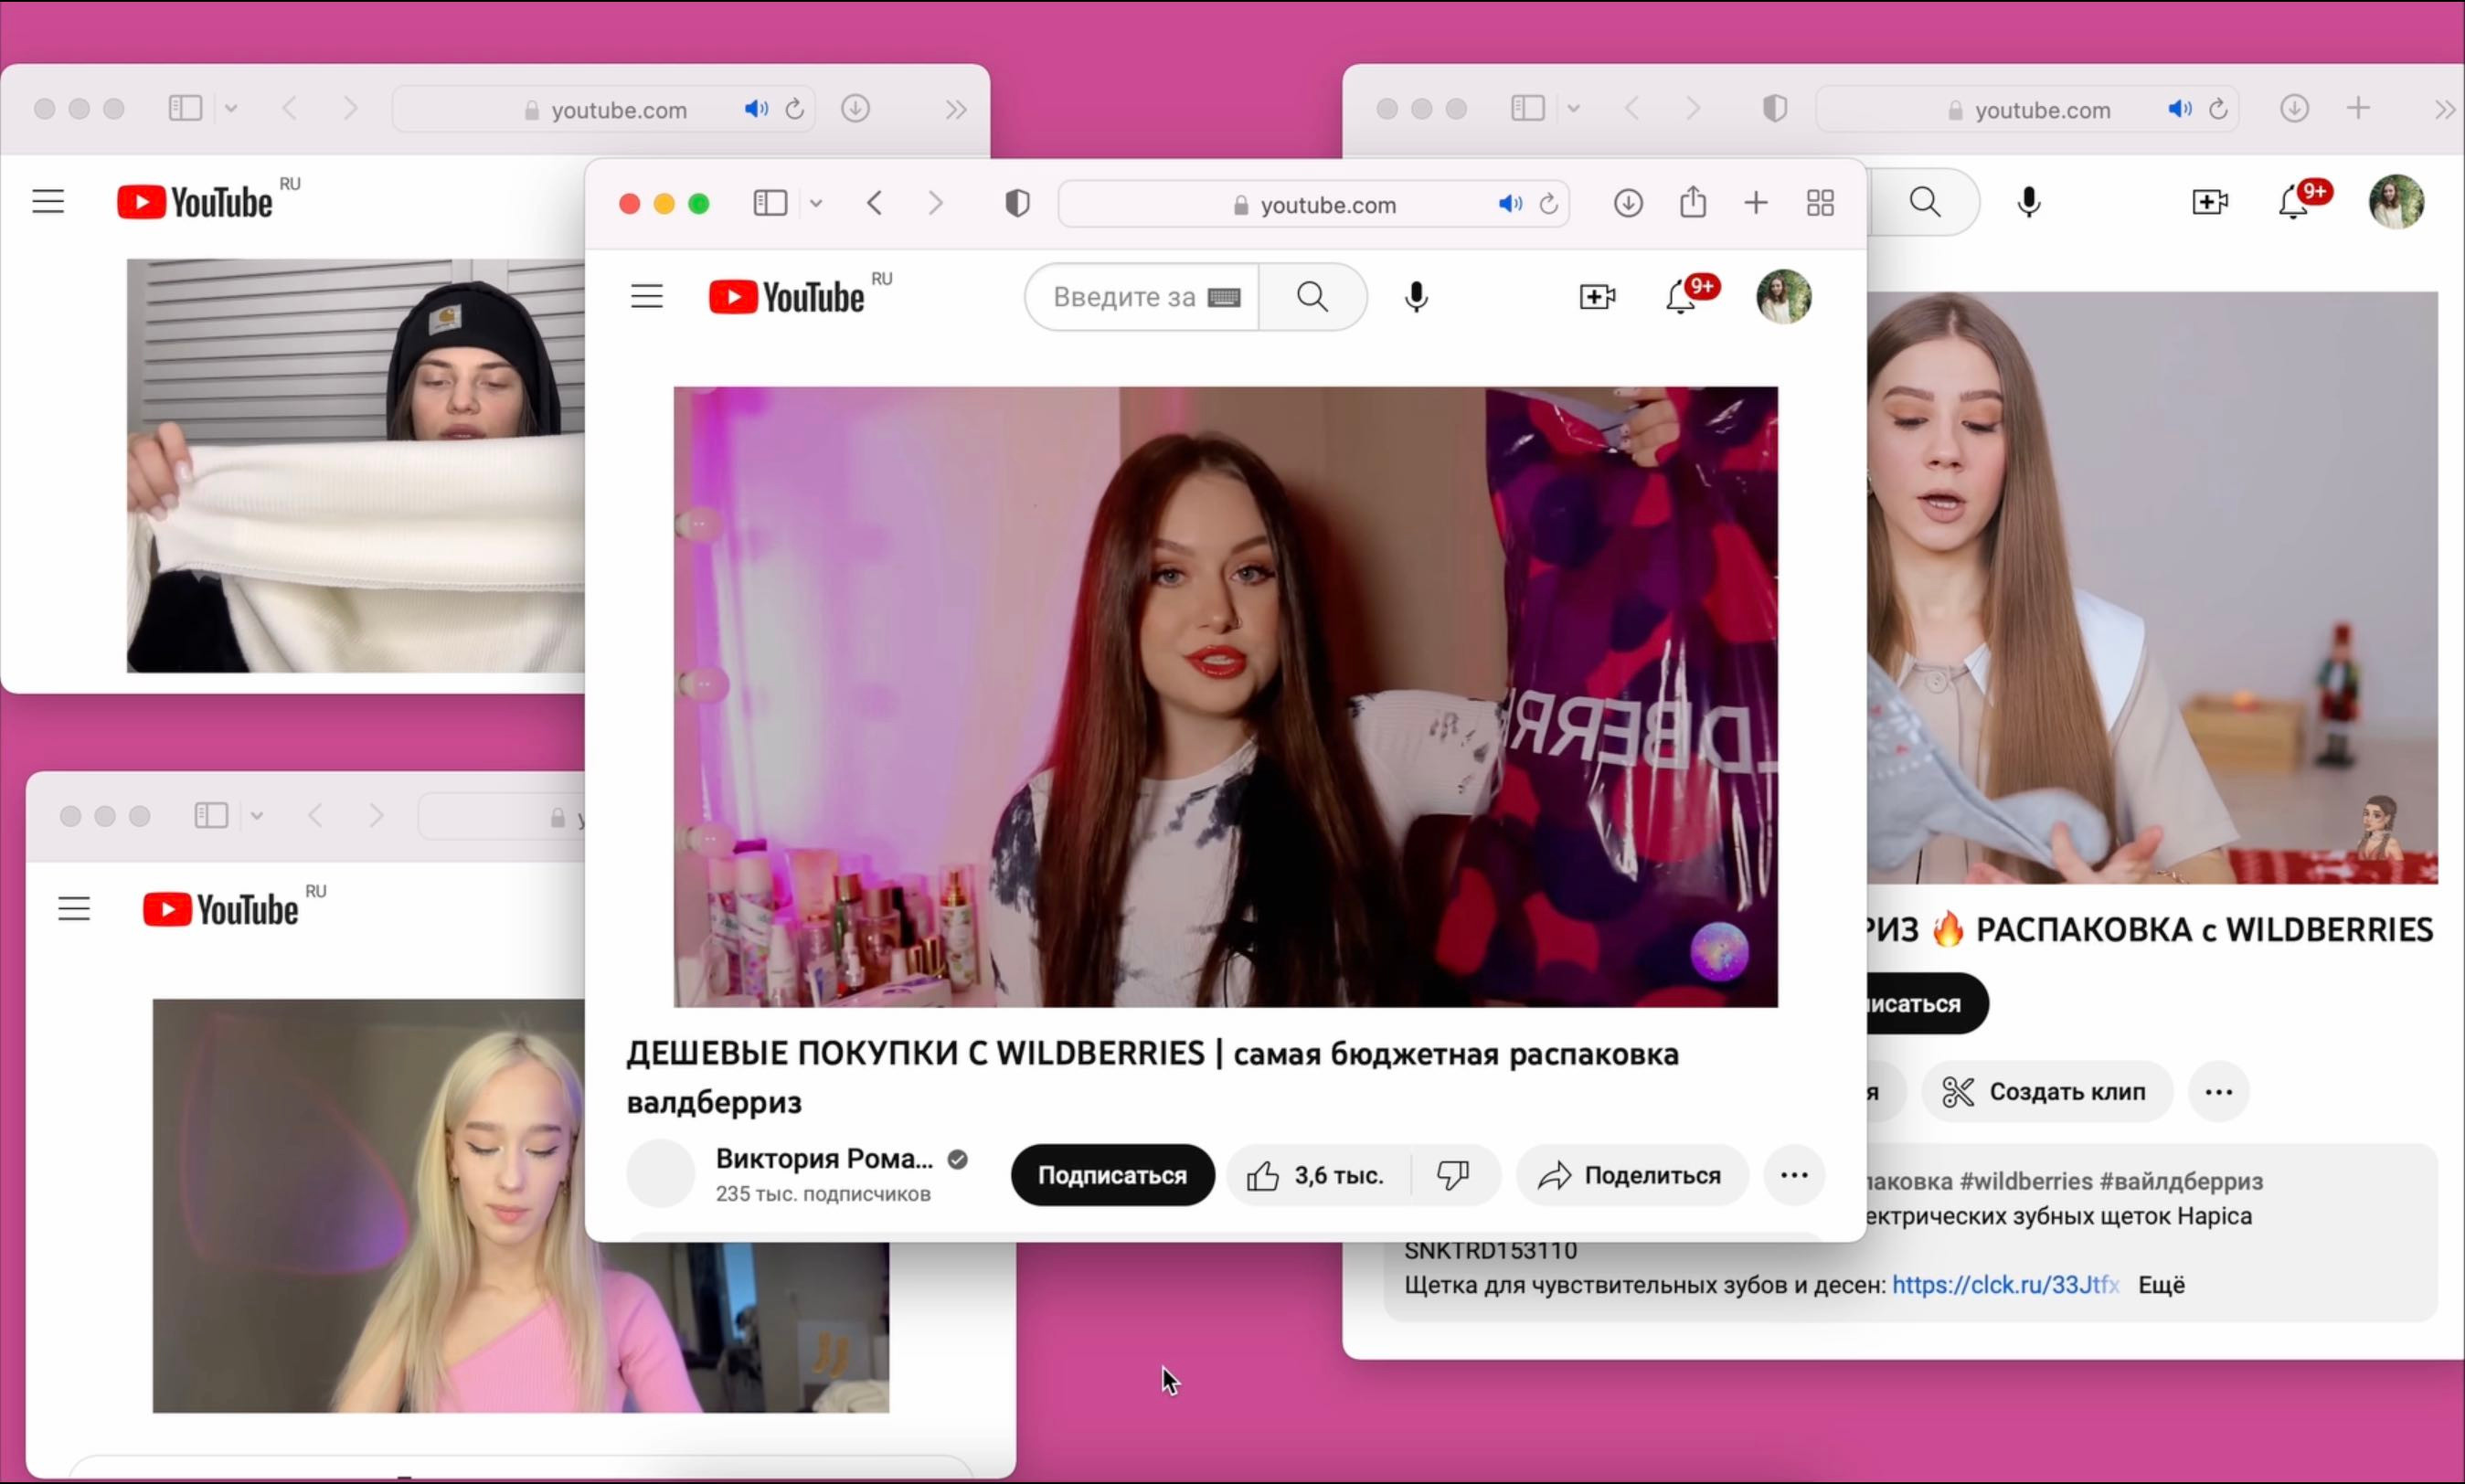Toggle sidebar in top-left Safari window
The height and width of the screenshot is (1484, 2465).
185,108
